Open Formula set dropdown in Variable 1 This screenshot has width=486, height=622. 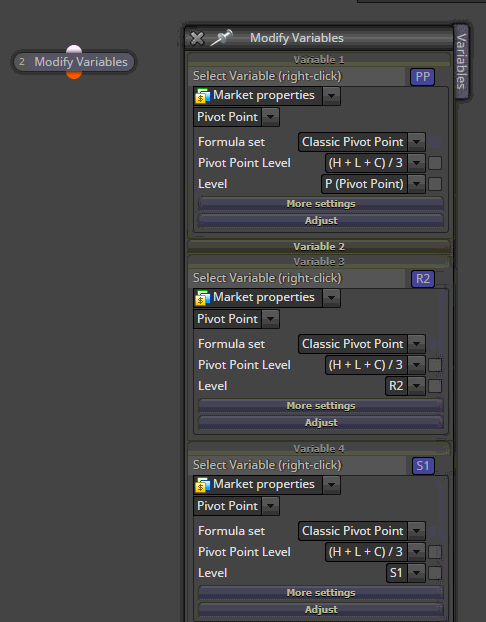coord(417,142)
